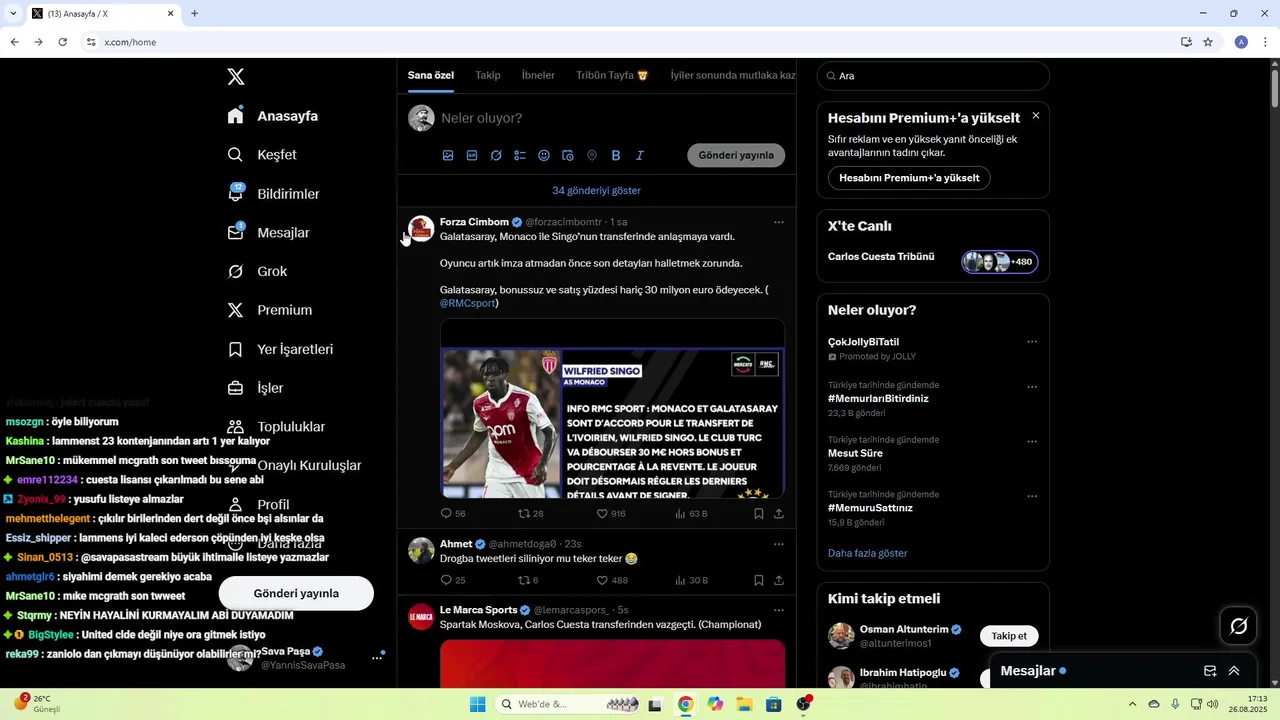Viewport: 1280px width, 720px height.
Task: Reply to Ahmet's post
Action: 453,580
